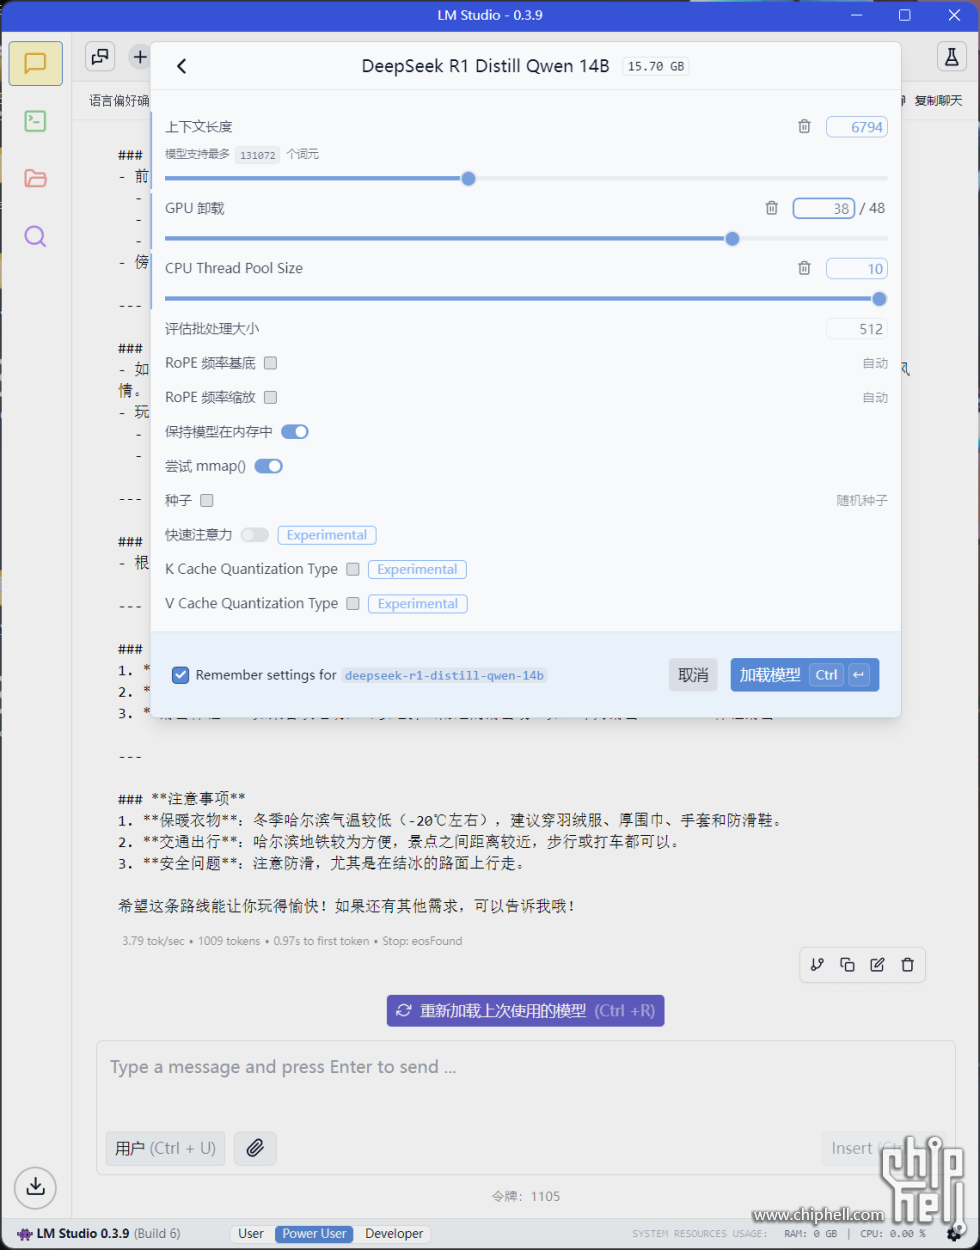Screen dimensions: 980x1250
Task: Open the Chat view in the sidebar
Action: (35, 64)
